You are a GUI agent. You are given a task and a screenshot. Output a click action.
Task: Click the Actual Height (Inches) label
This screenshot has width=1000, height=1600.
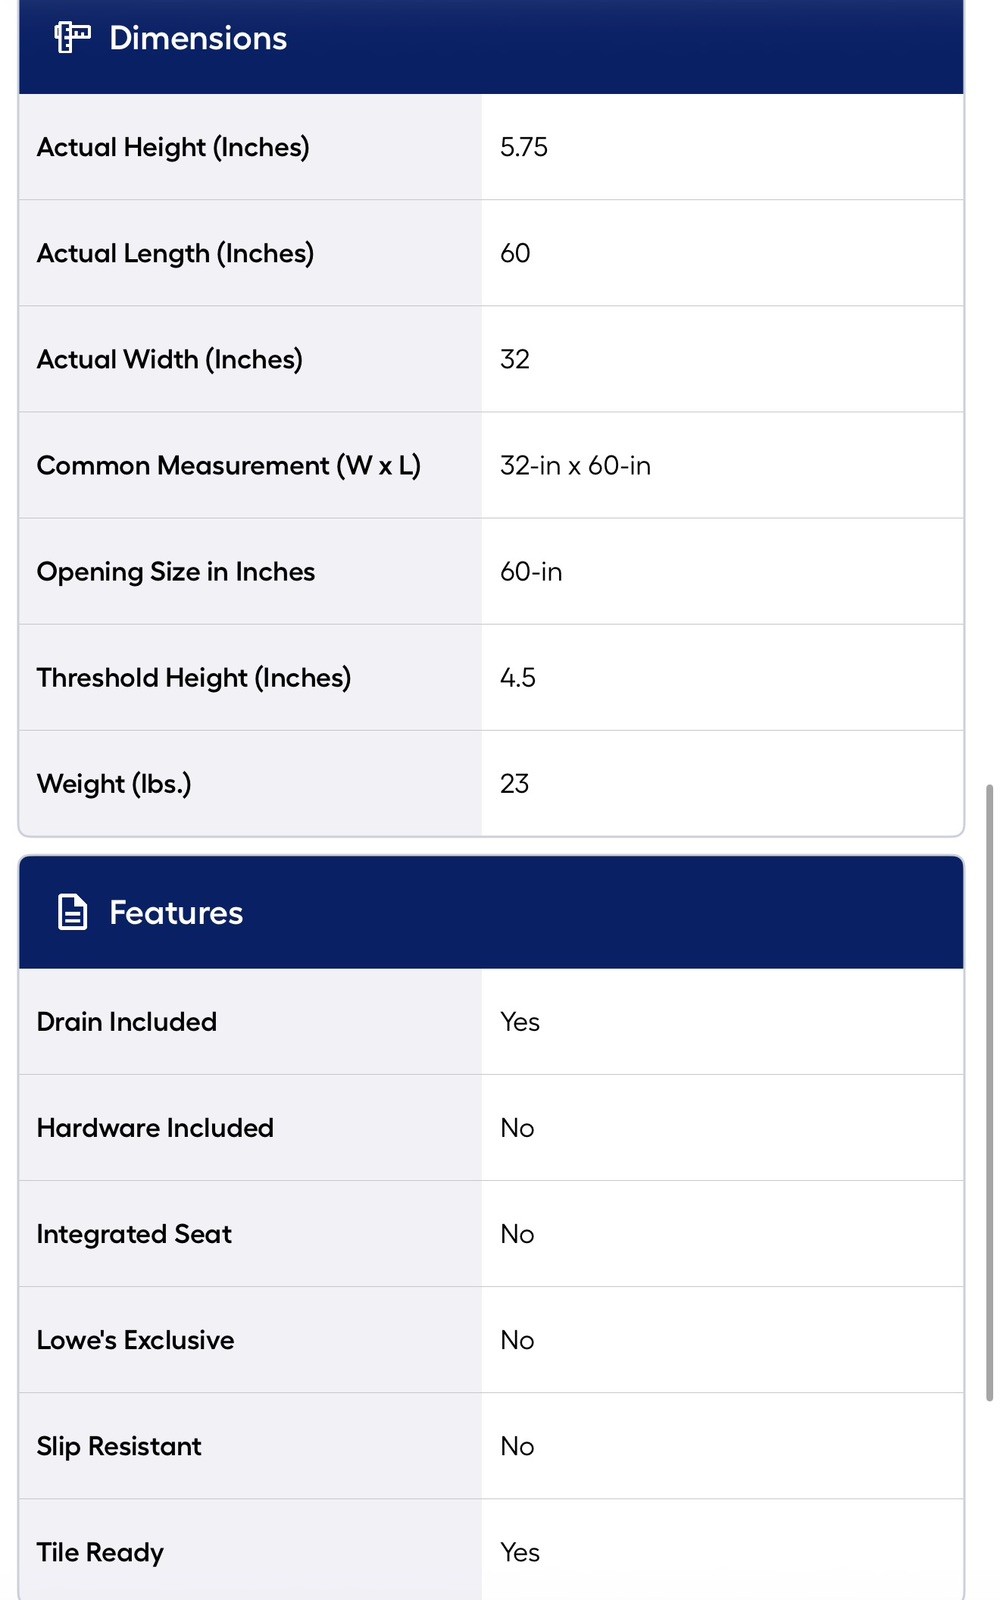coord(173,147)
